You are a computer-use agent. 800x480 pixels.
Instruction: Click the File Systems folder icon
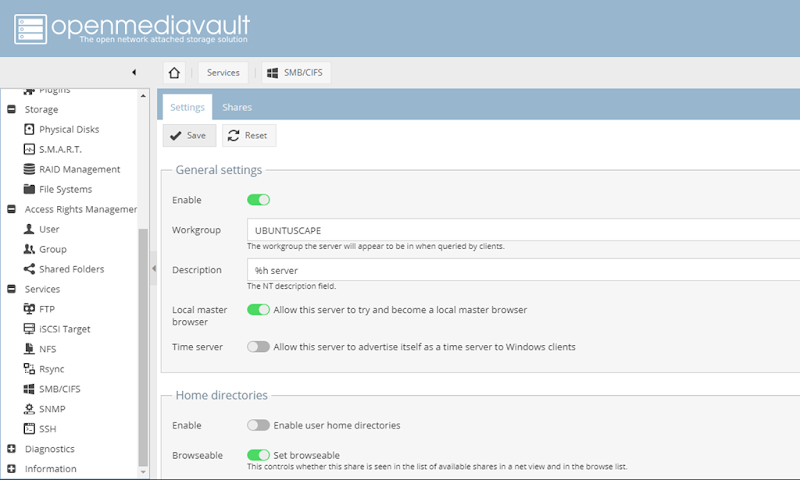click(x=29, y=189)
